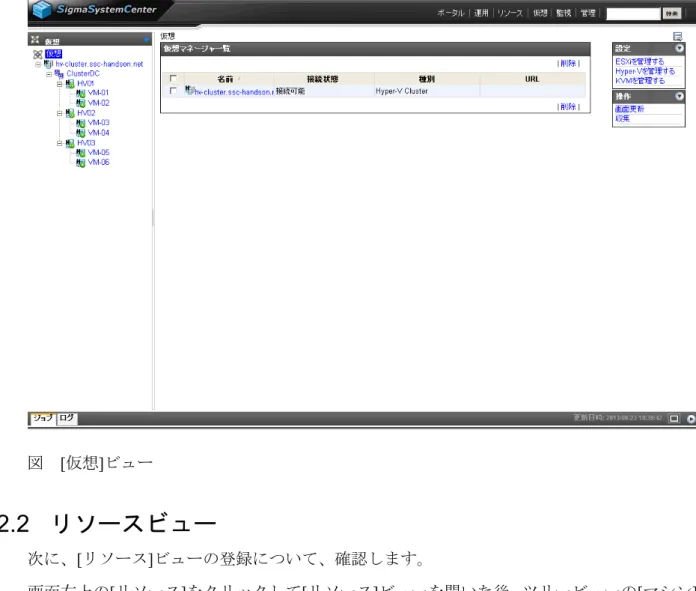Click the VM-05 machine icon
The height and width of the screenshot is (591, 696).
[x=80, y=153]
